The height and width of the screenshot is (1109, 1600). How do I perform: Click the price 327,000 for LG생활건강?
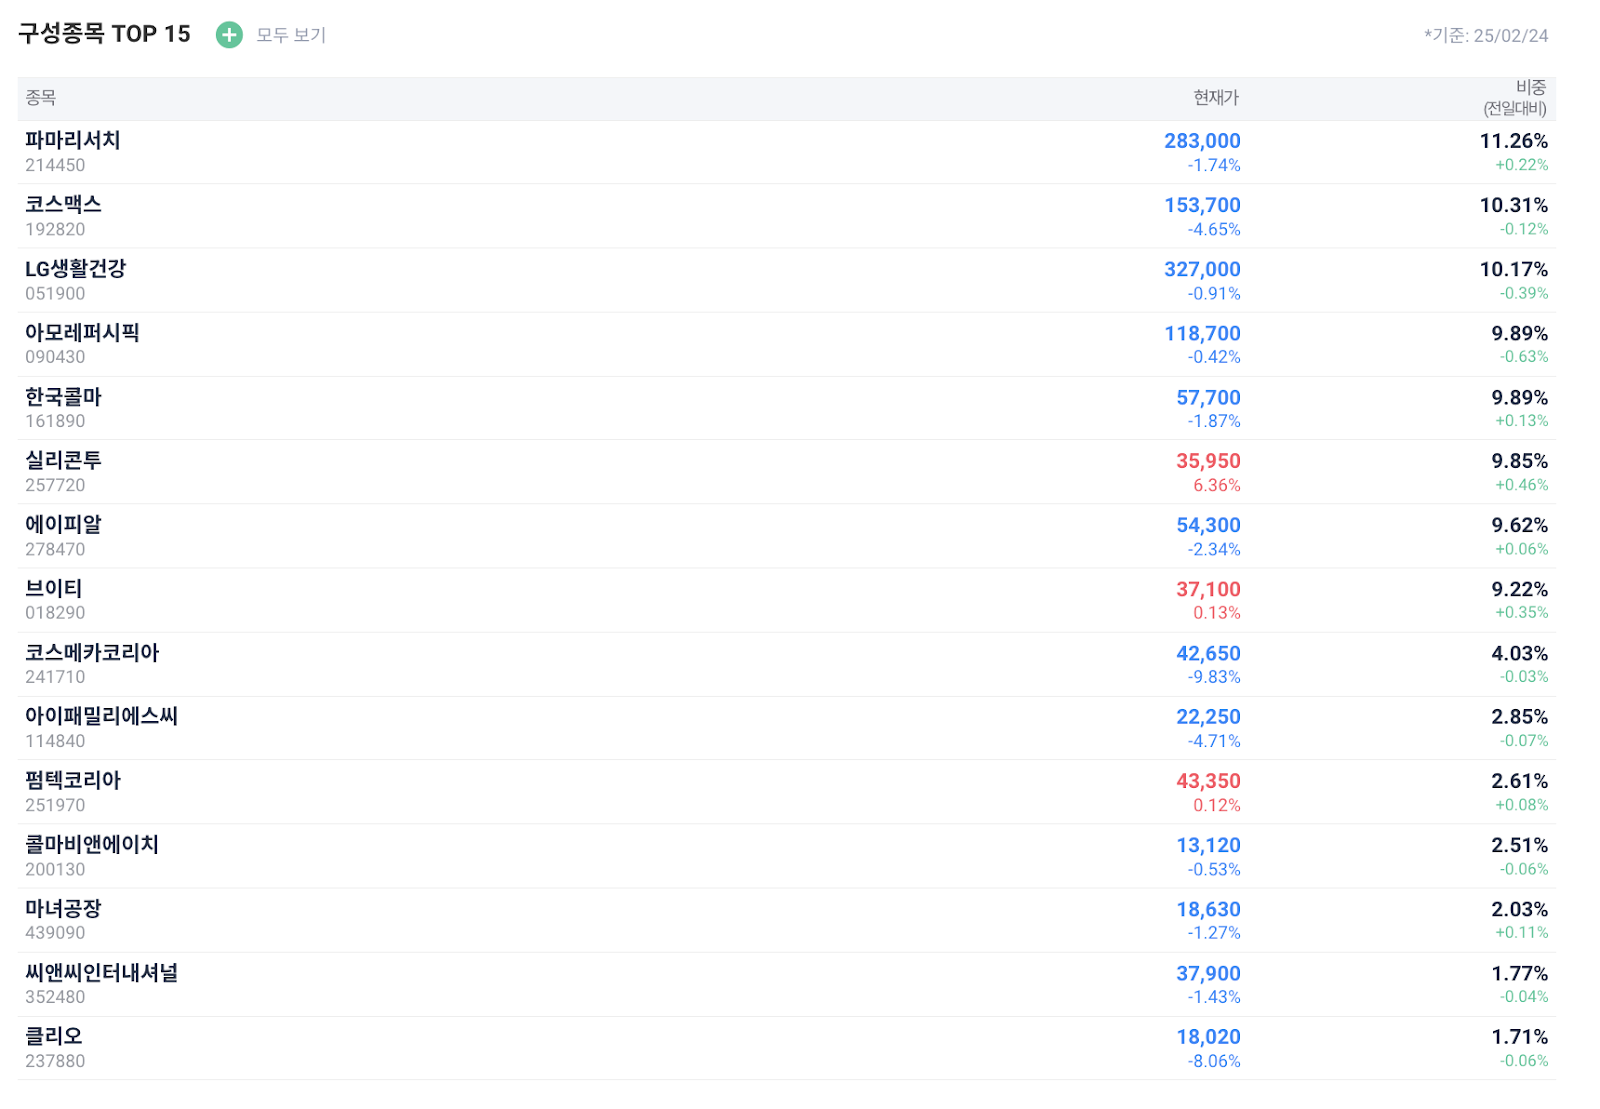(1202, 269)
